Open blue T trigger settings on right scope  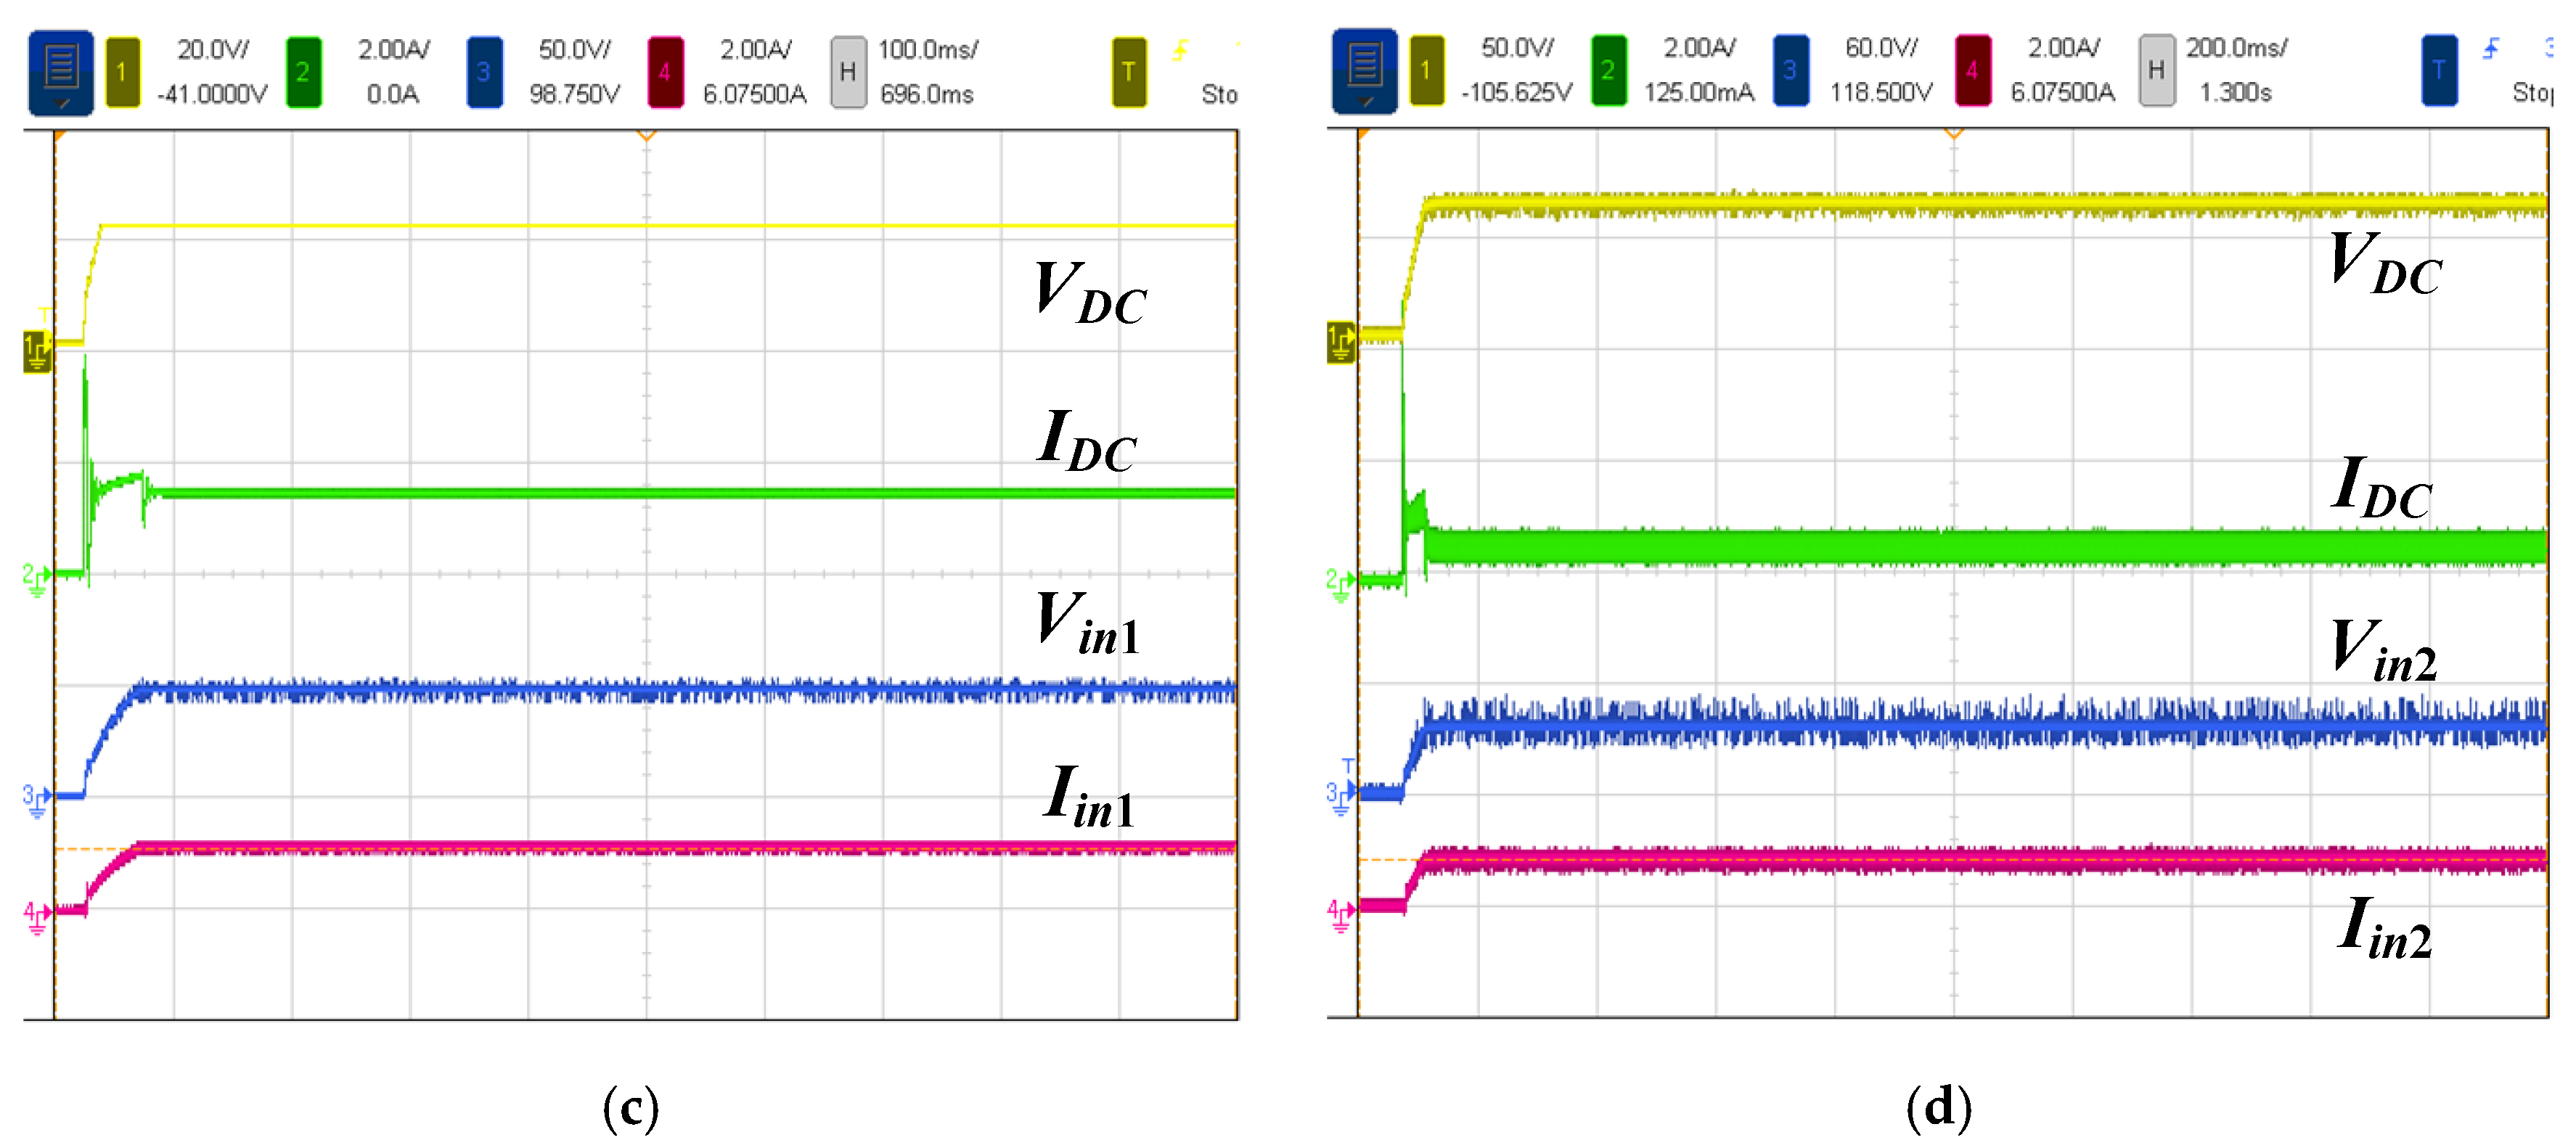pos(2439,70)
